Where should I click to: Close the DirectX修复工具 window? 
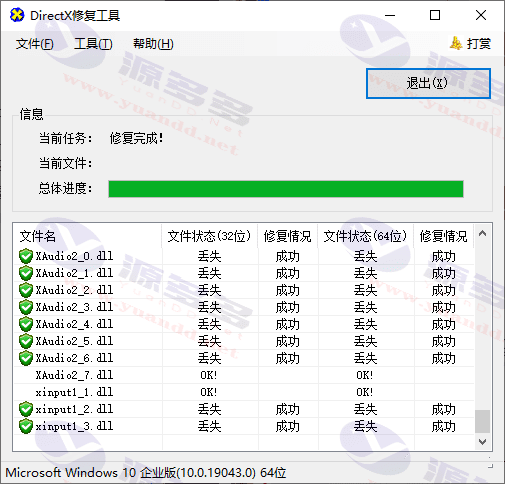pyautogui.click(x=481, y=15)
